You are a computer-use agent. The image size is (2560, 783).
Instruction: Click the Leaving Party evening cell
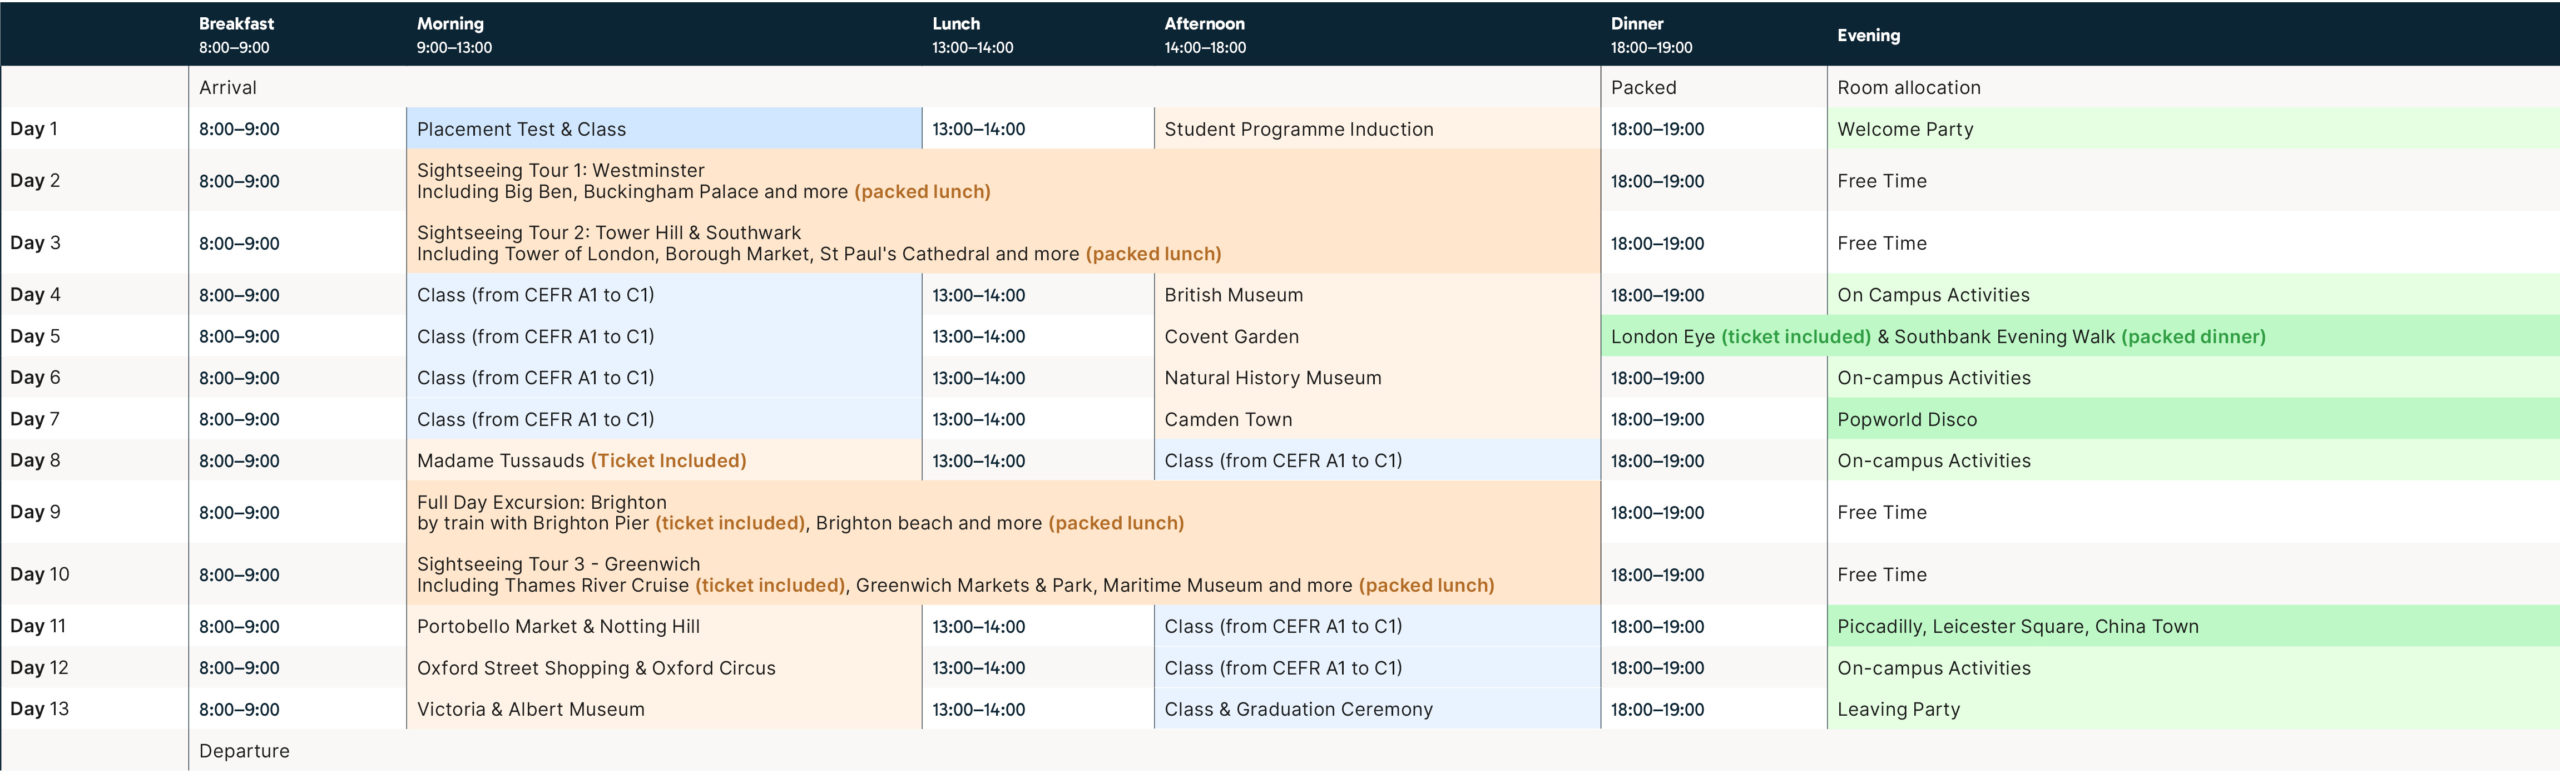tap(1898, 710)
